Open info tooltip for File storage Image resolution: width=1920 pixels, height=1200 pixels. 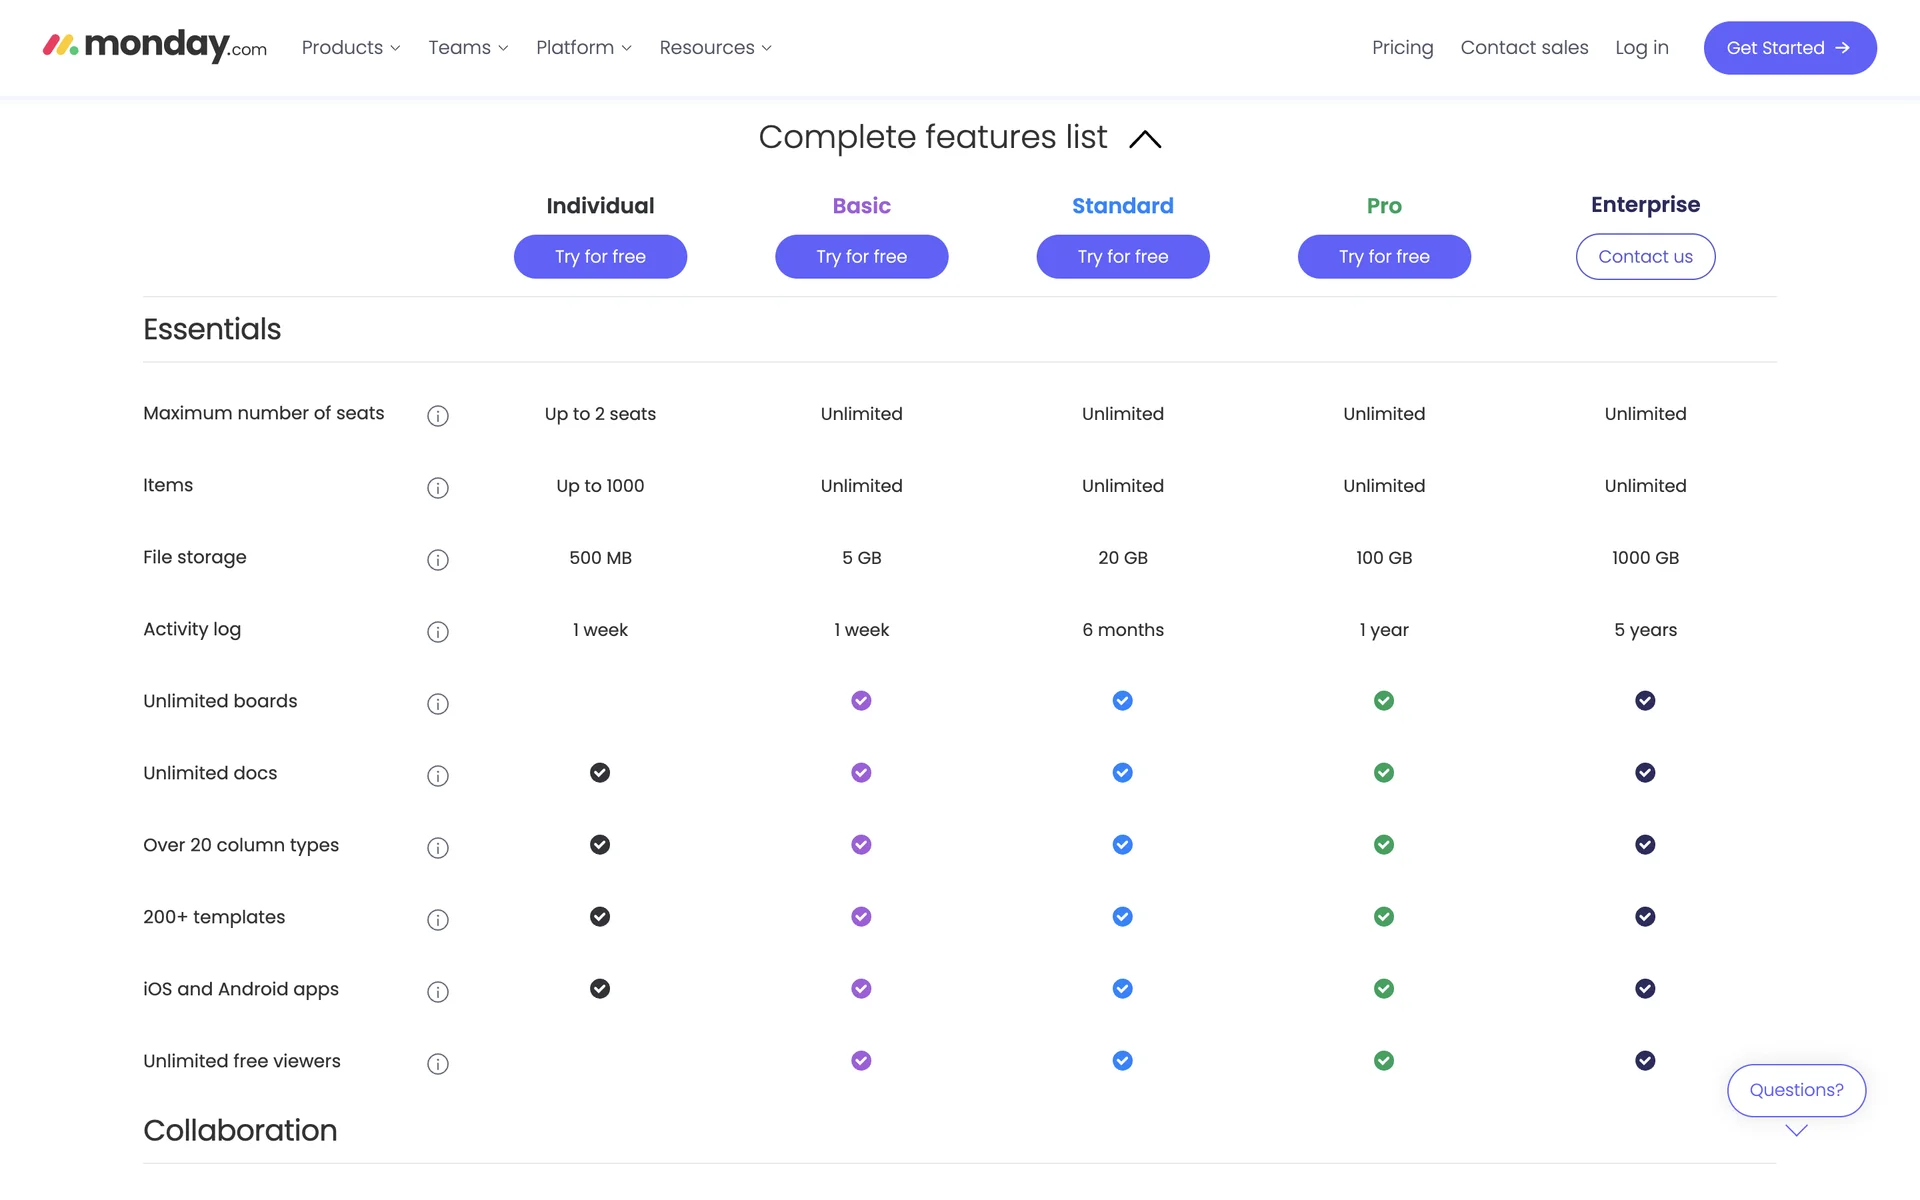click(x=437, y=560)
